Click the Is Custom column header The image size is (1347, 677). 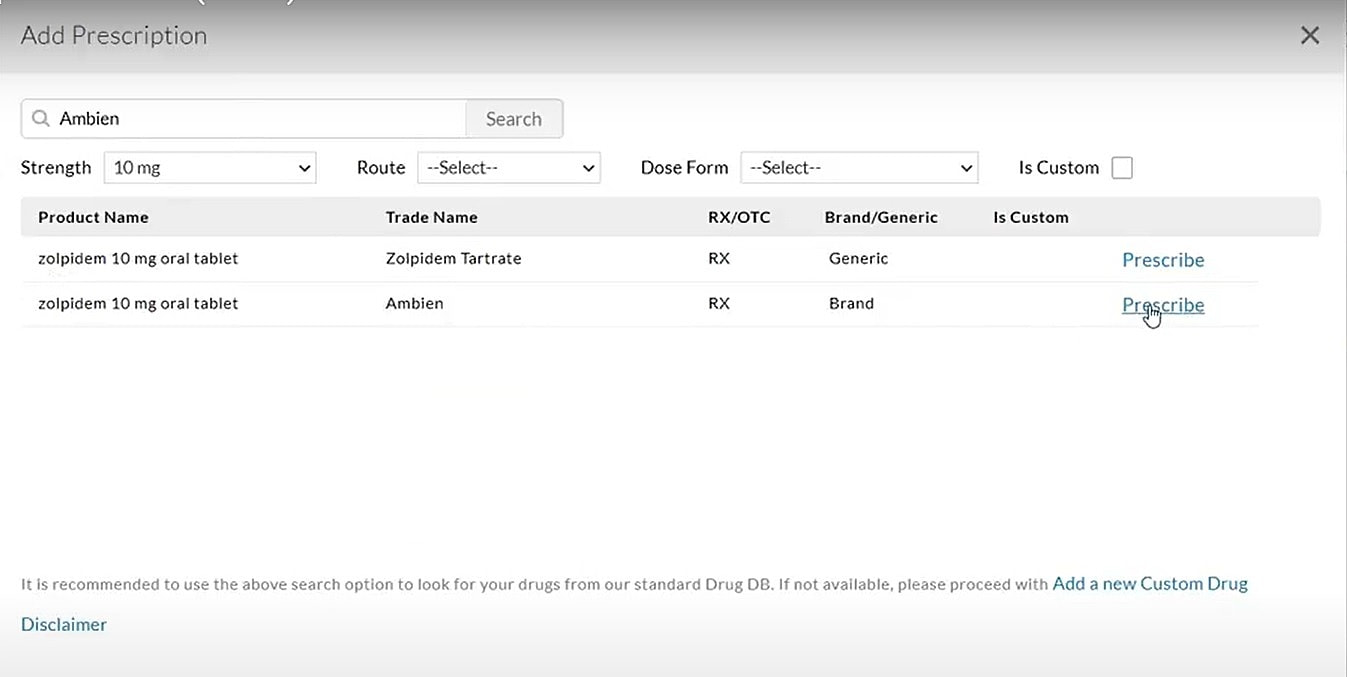click(1030, 217)
